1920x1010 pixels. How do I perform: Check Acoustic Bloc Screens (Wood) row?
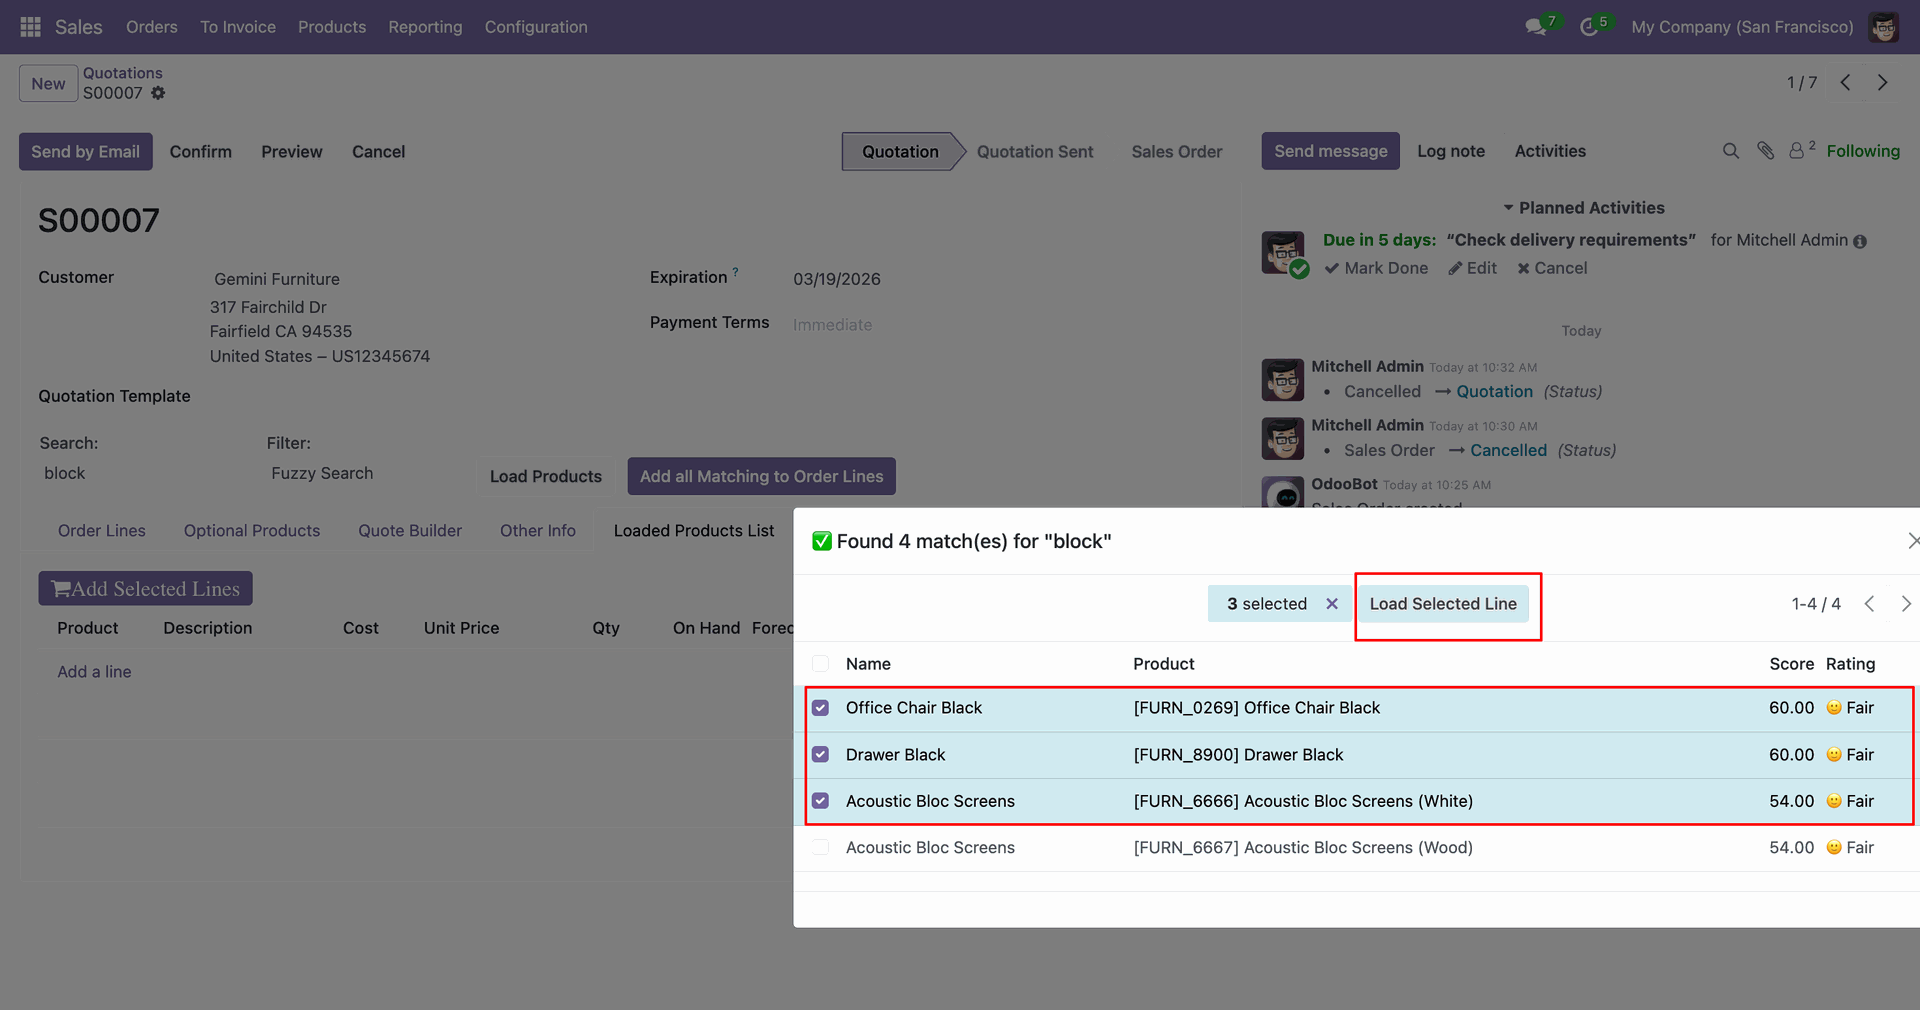click(x=821, y=848)
